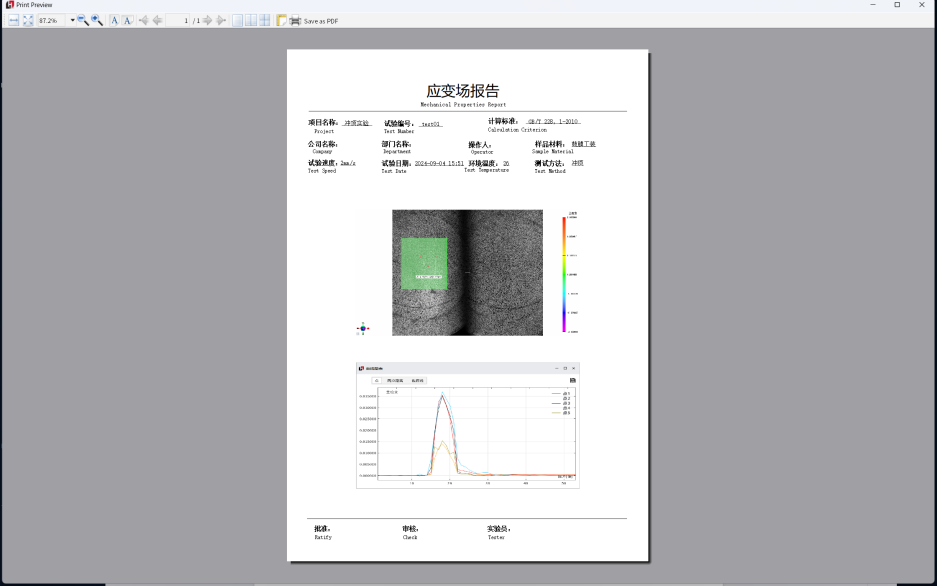The height and width of the screenshot is (586, 937).
Task: Jump to the last page
Action: tap(221, 20)
